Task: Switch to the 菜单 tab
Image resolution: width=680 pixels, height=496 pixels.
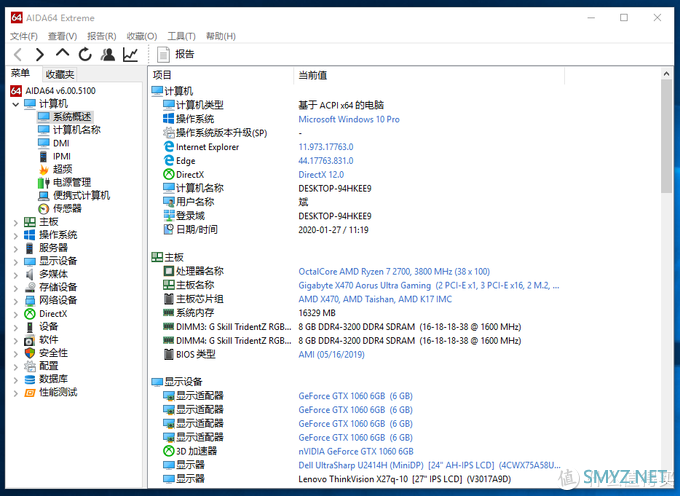Action: click(x=20, y=73)
